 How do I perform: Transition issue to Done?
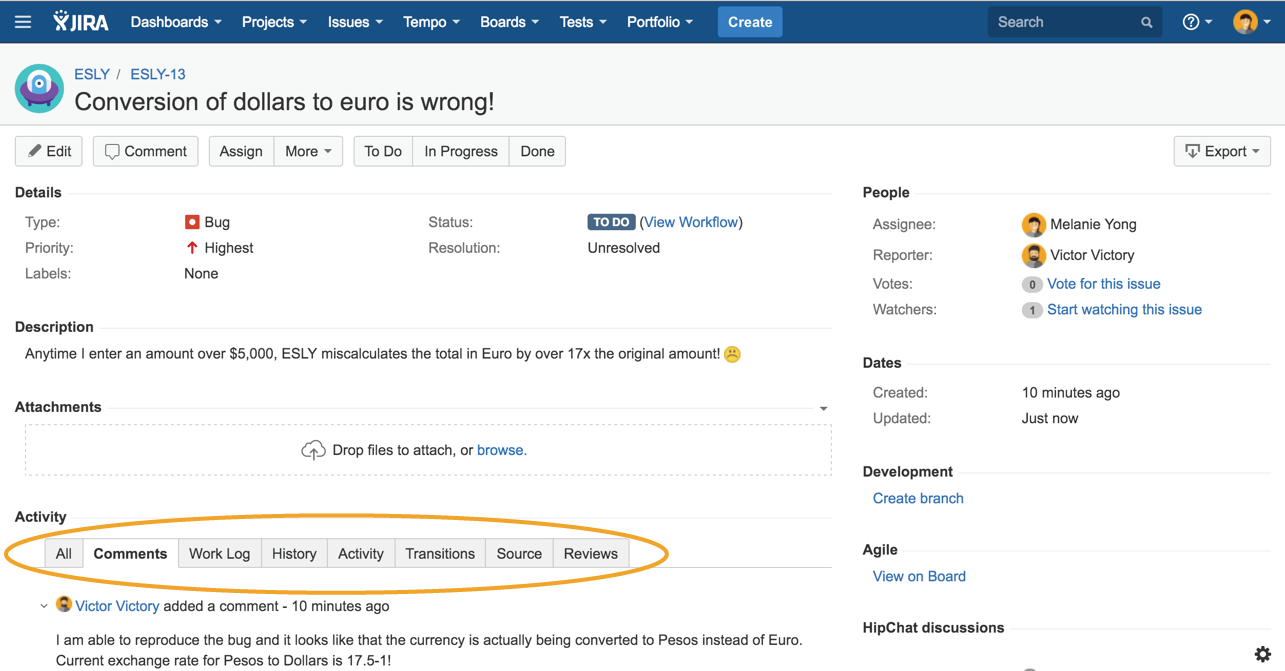tap(537, 151)
